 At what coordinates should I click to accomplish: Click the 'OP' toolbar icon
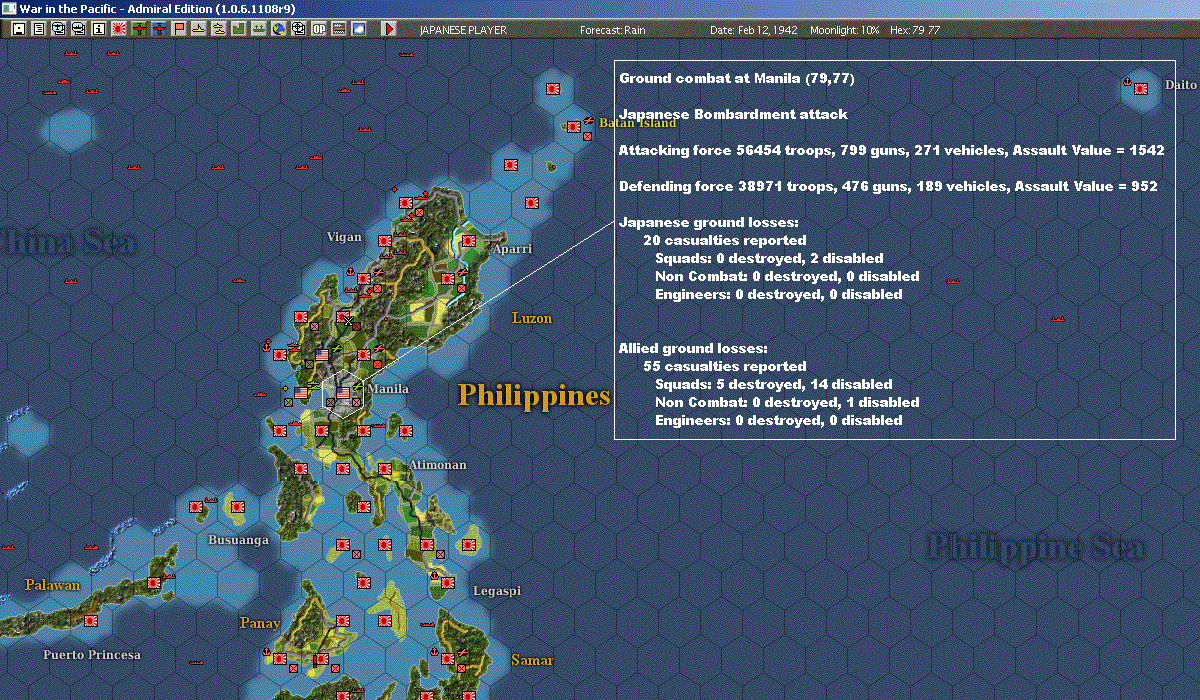tap(319, 29)
